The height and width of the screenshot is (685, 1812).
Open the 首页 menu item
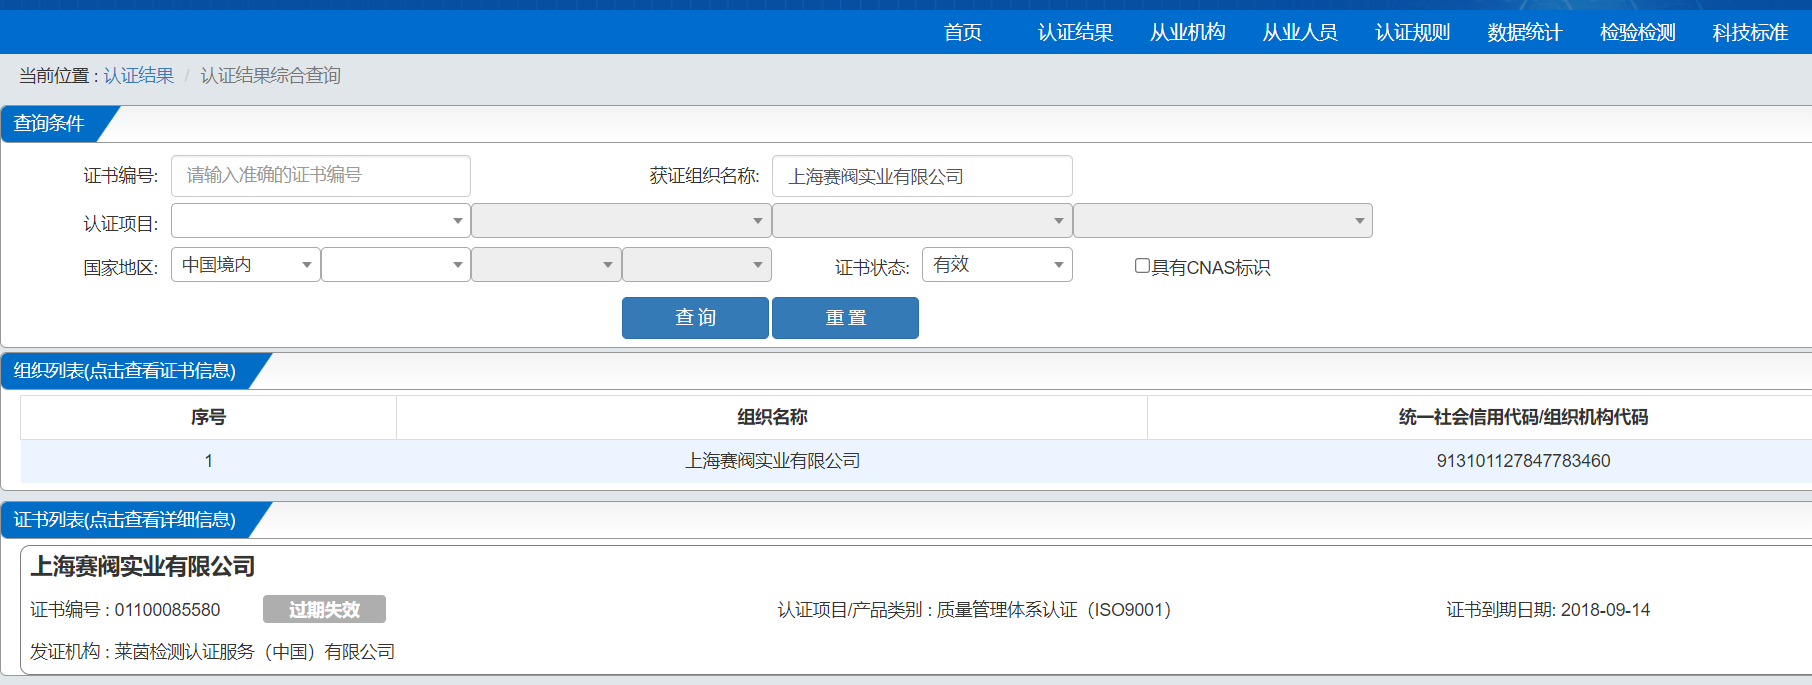pos(963,32)
